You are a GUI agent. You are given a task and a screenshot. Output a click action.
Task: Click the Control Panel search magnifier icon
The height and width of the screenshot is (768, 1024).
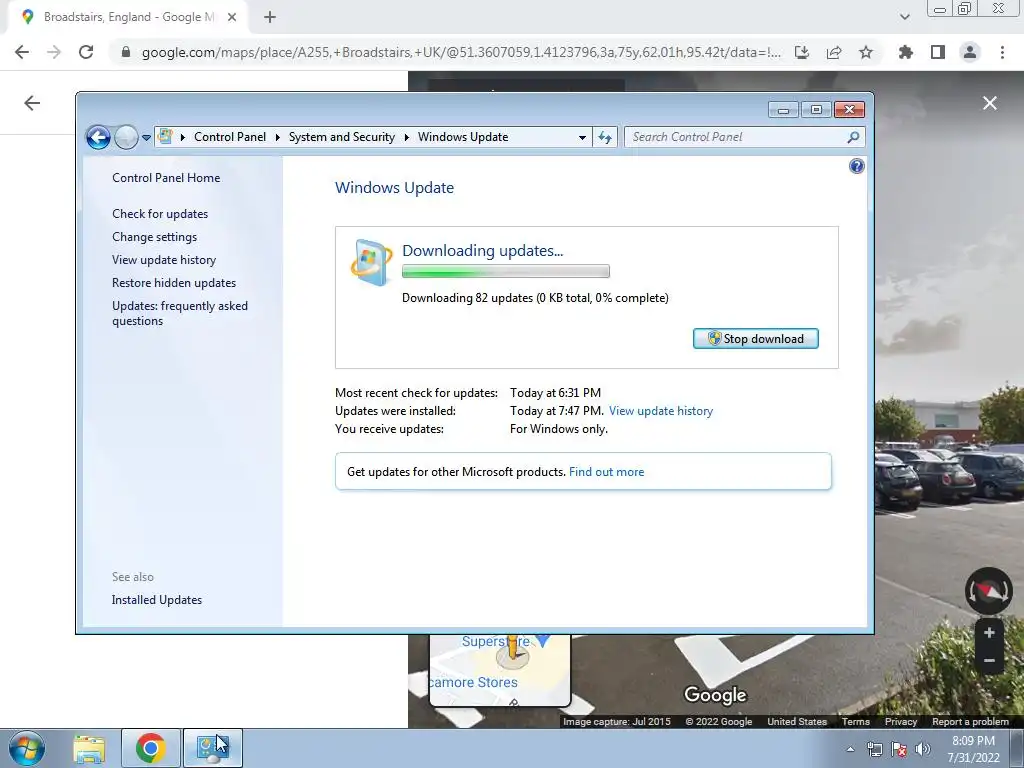coord(853,137)
